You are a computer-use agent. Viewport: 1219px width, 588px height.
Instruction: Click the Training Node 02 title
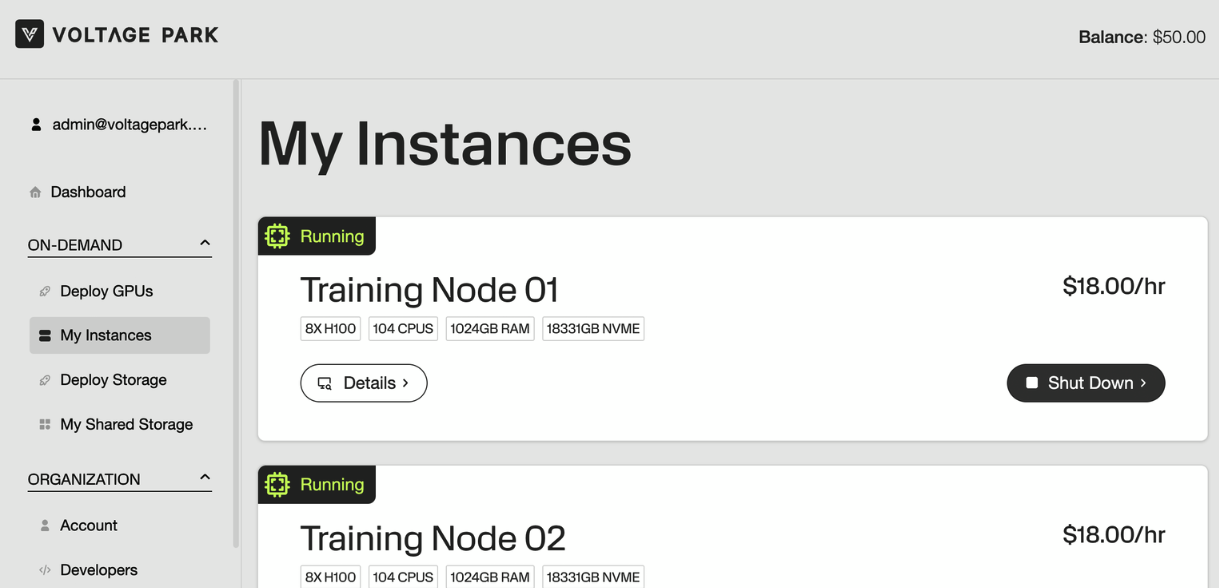click(x=432, y=538)
